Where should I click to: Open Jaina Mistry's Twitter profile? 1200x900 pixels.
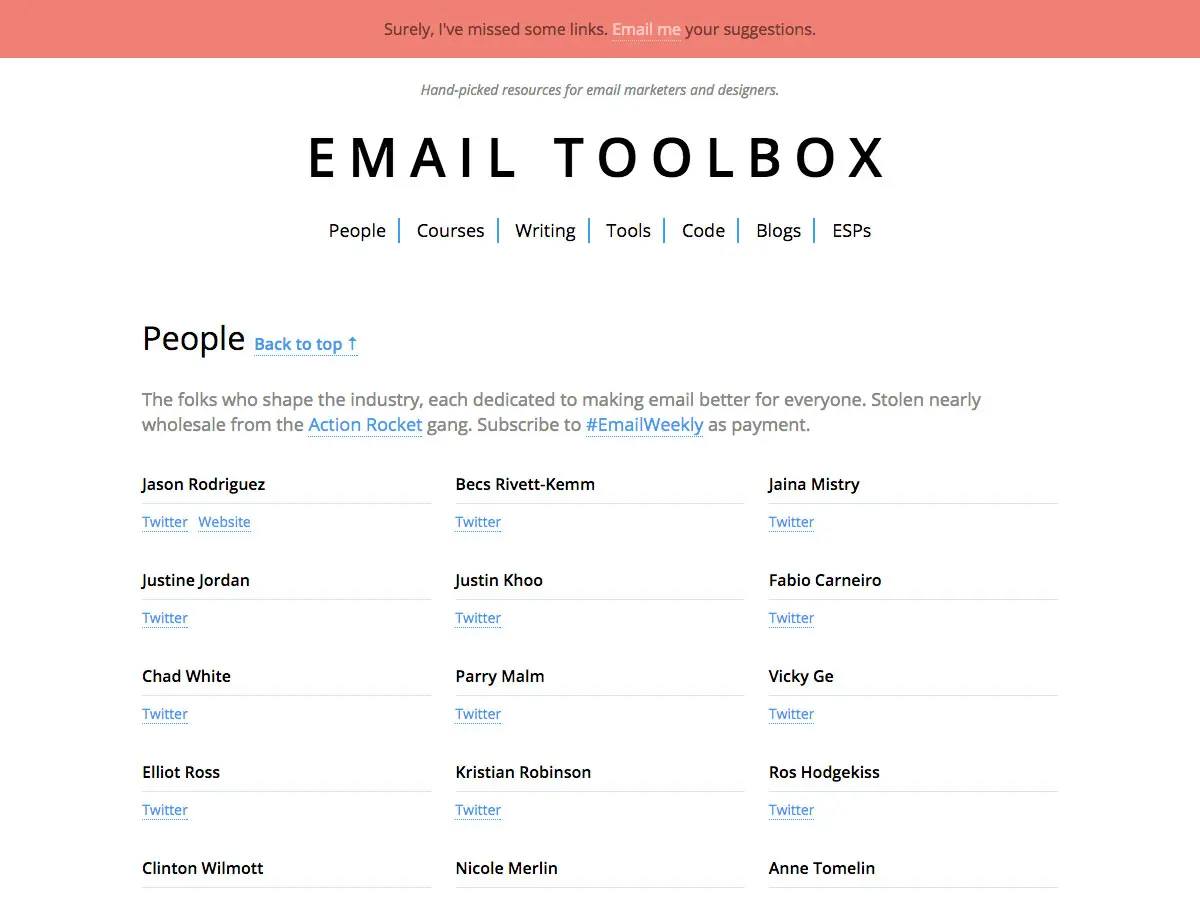(x=791, y=521)
